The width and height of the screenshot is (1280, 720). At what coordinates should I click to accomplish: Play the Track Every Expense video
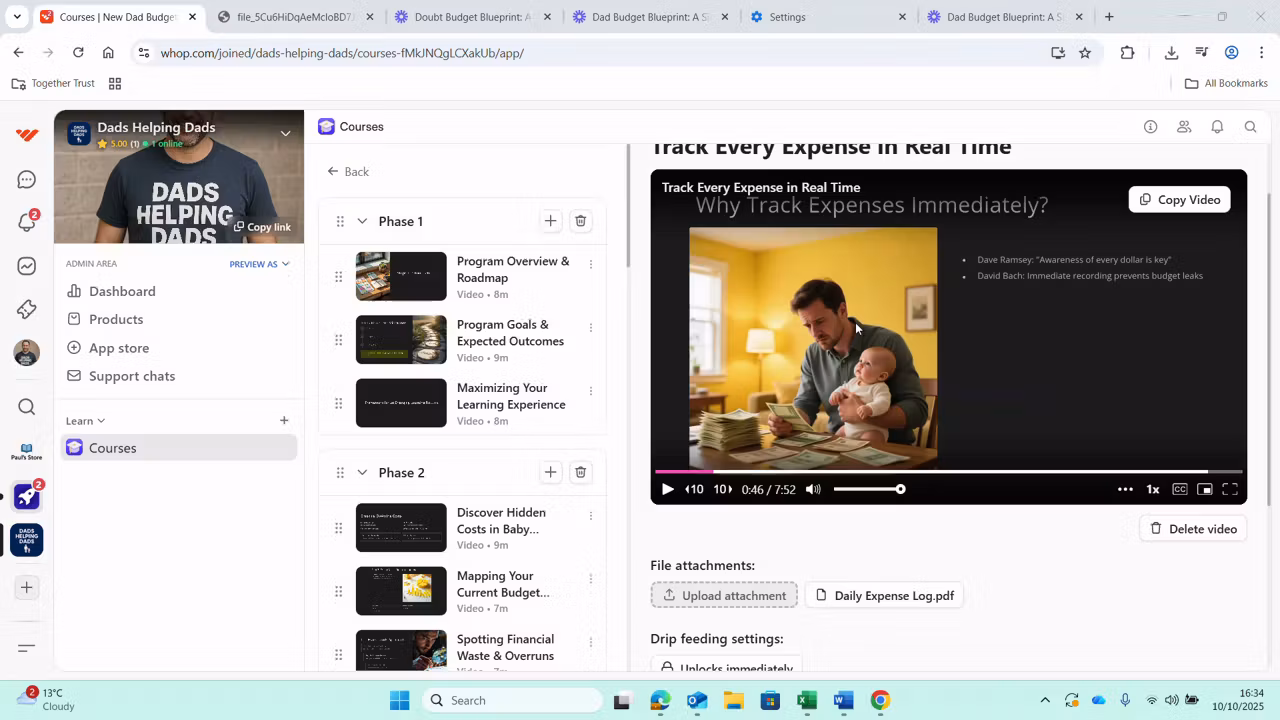pos(667,489)
